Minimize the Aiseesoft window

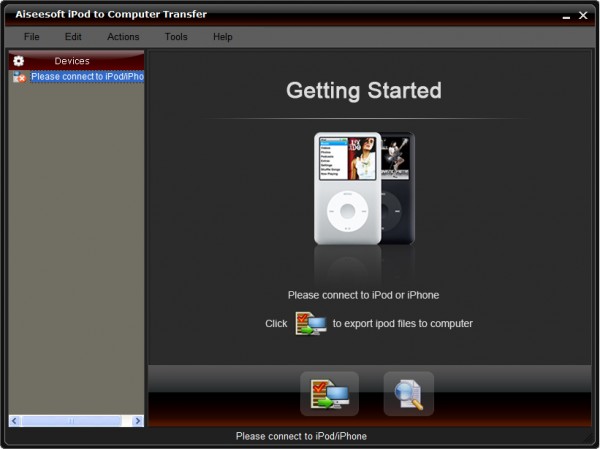566,16
